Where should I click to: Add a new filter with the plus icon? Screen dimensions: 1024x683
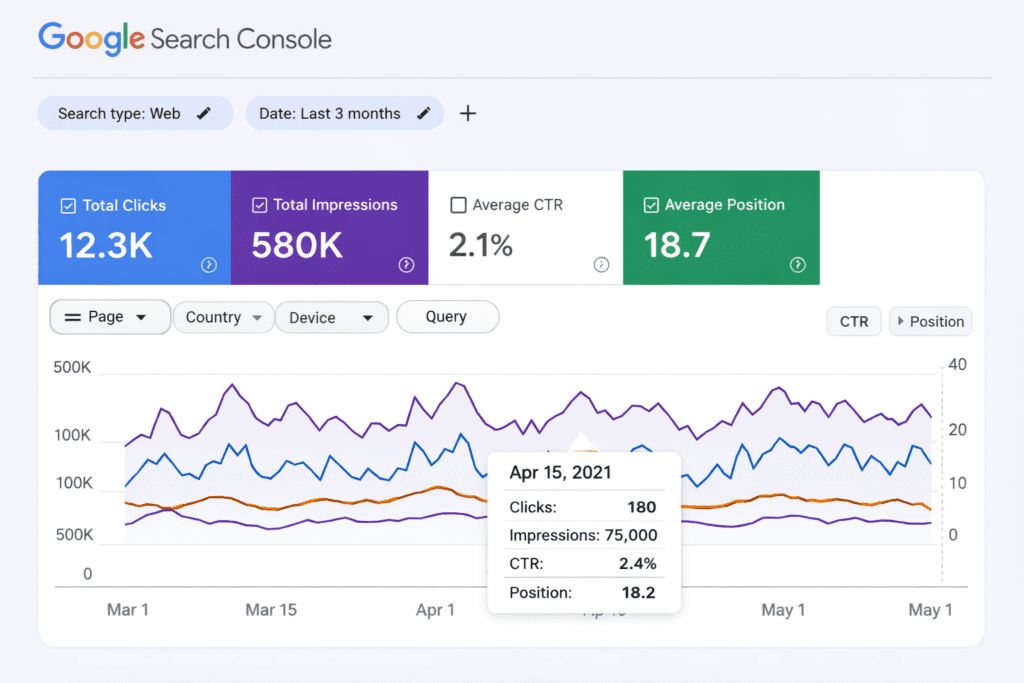(467, 113)
